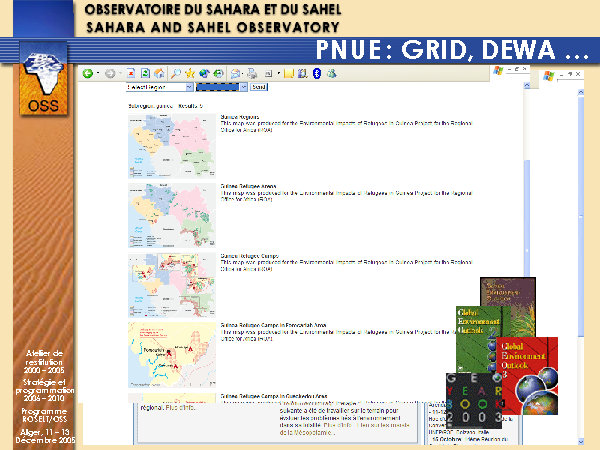
Task: Close the rear window with its X
Action: pyautogui.click(x=578, y=74)
